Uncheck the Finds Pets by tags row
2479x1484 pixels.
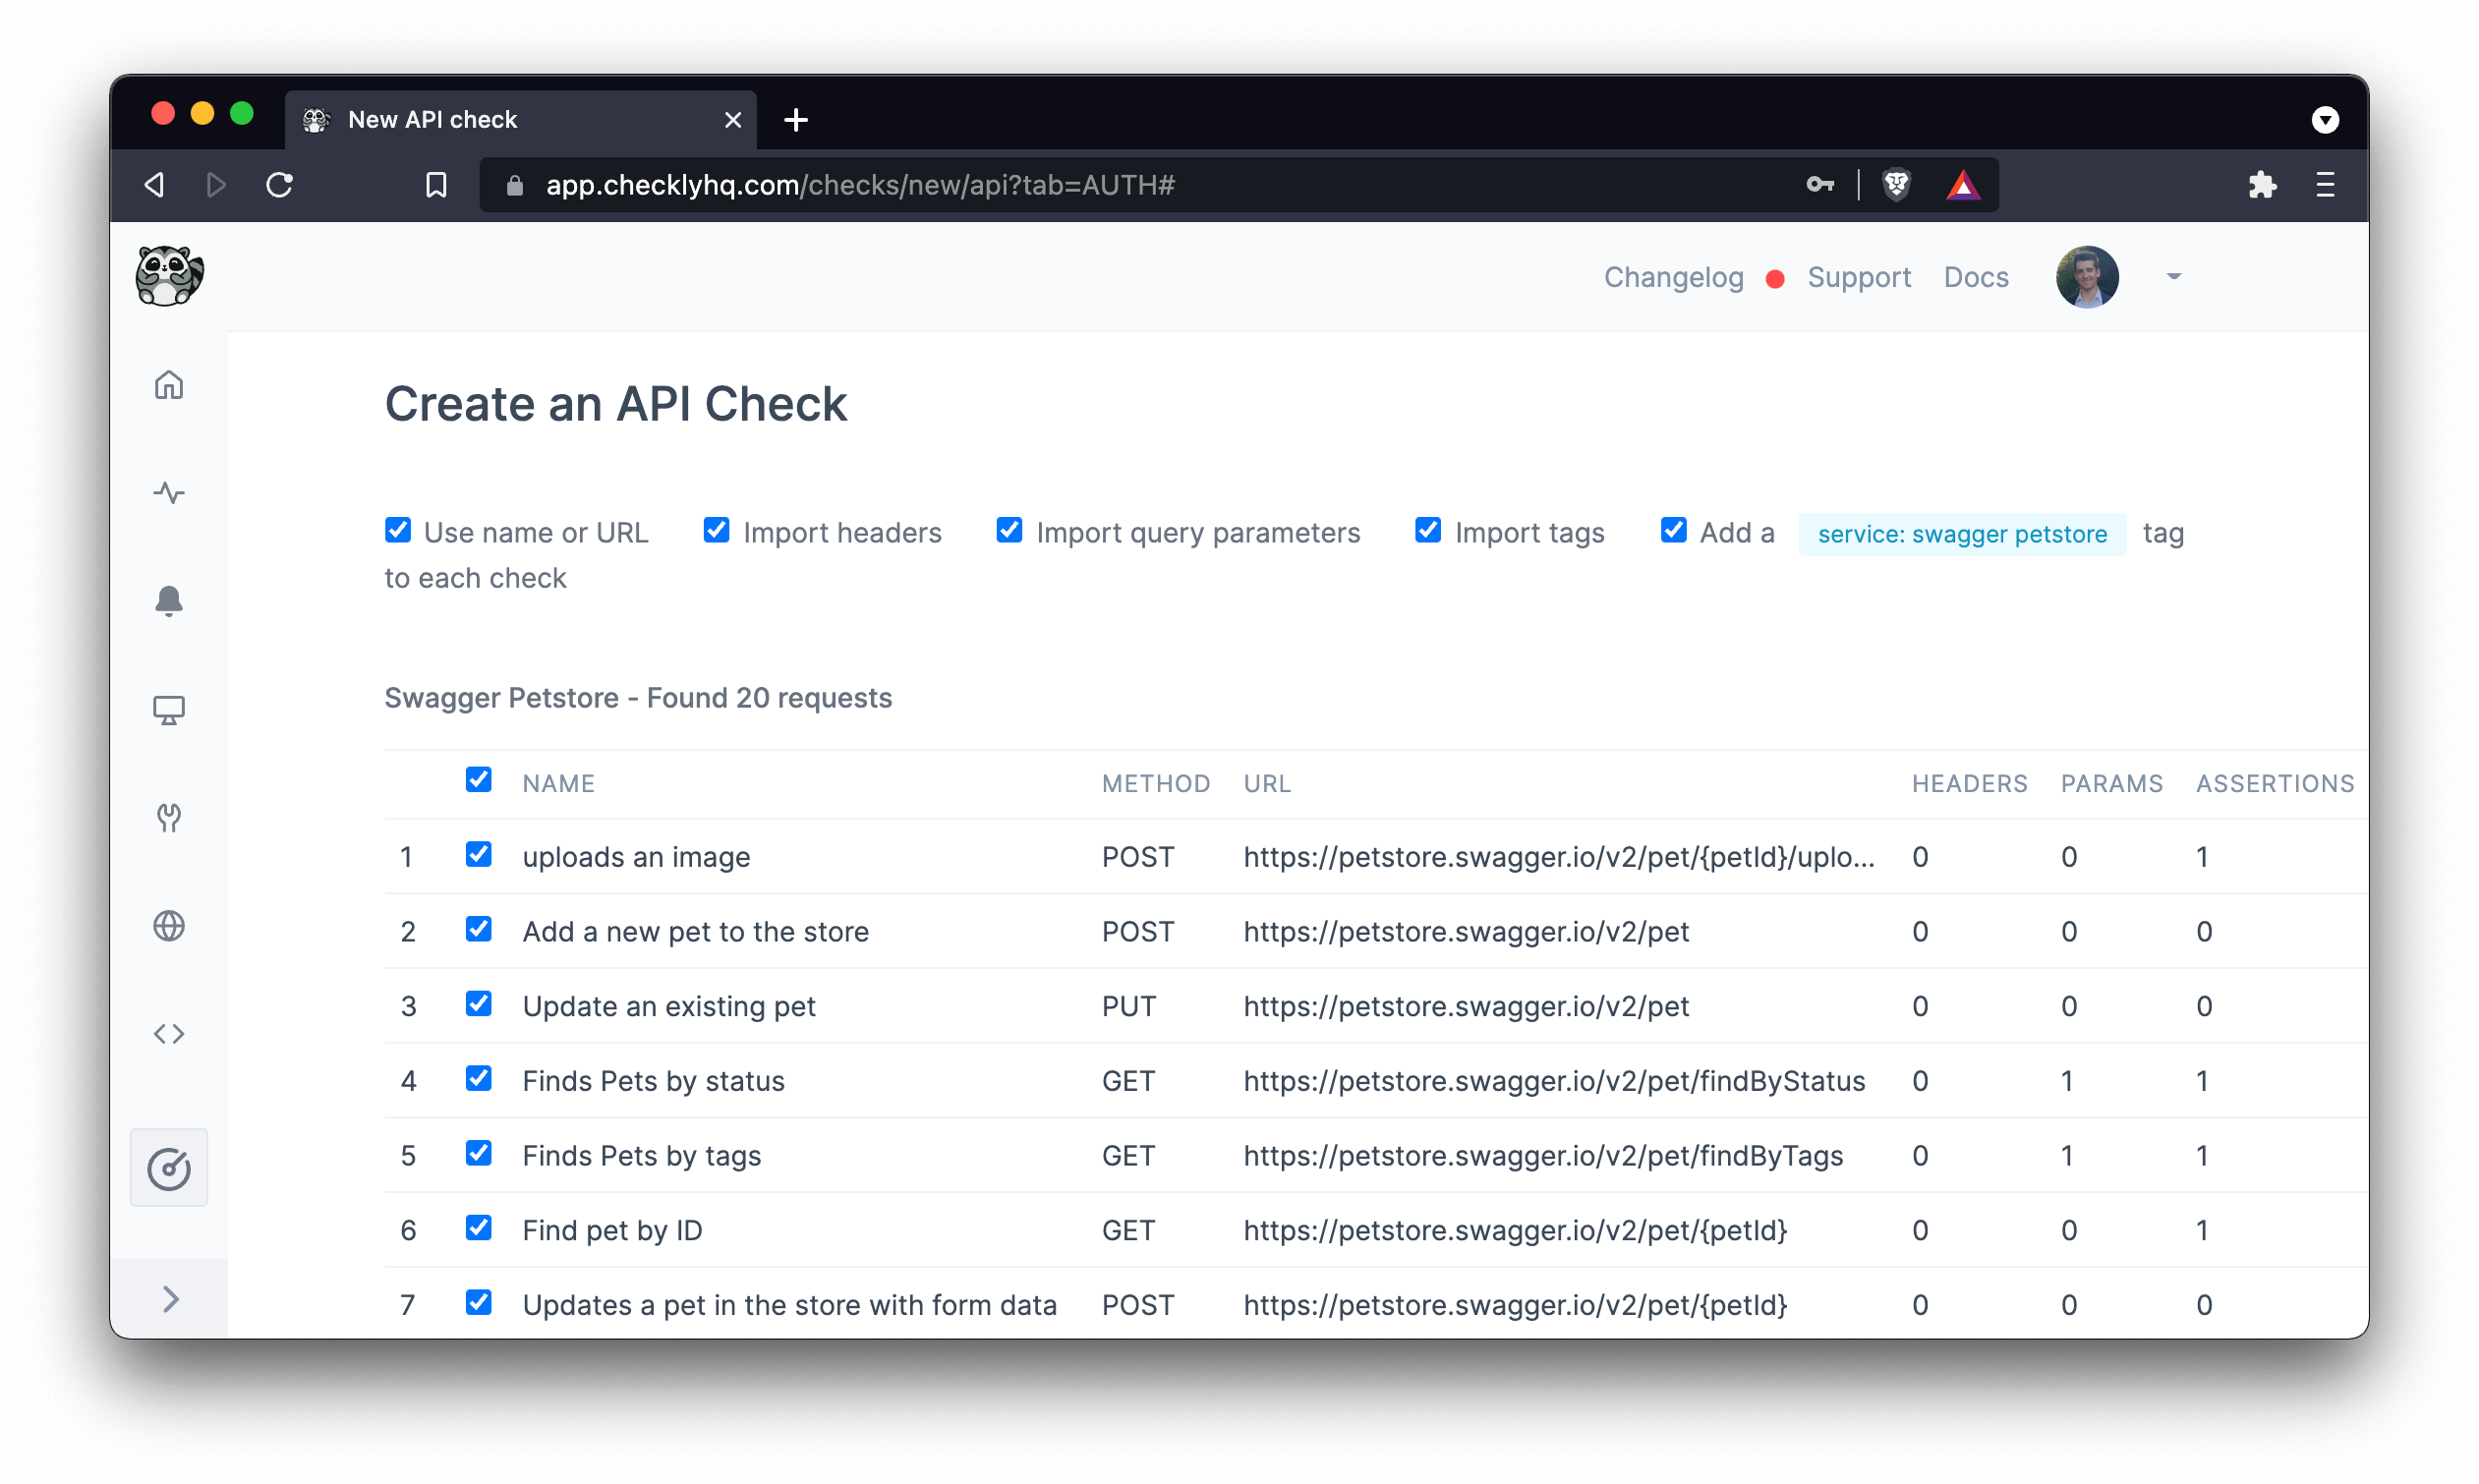point(479,1153)
